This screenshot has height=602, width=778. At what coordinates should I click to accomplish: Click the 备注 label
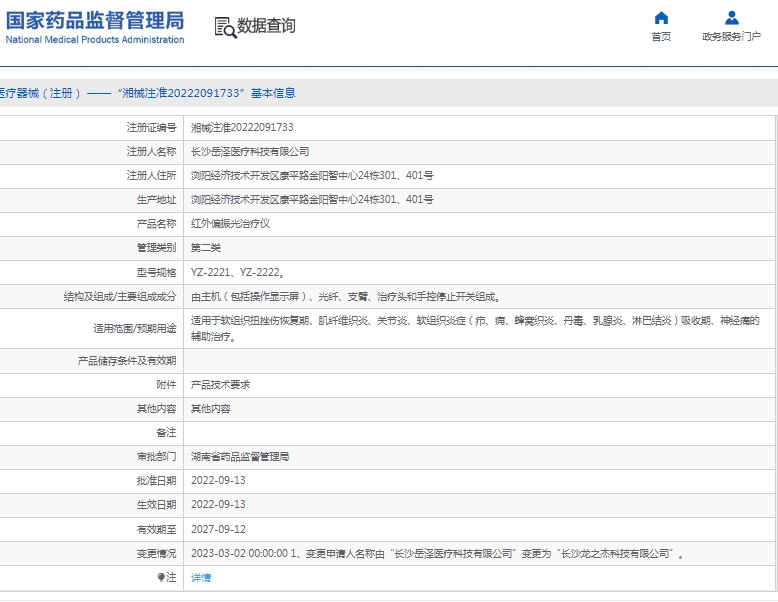pyautogui.click(x=166, y=432)
